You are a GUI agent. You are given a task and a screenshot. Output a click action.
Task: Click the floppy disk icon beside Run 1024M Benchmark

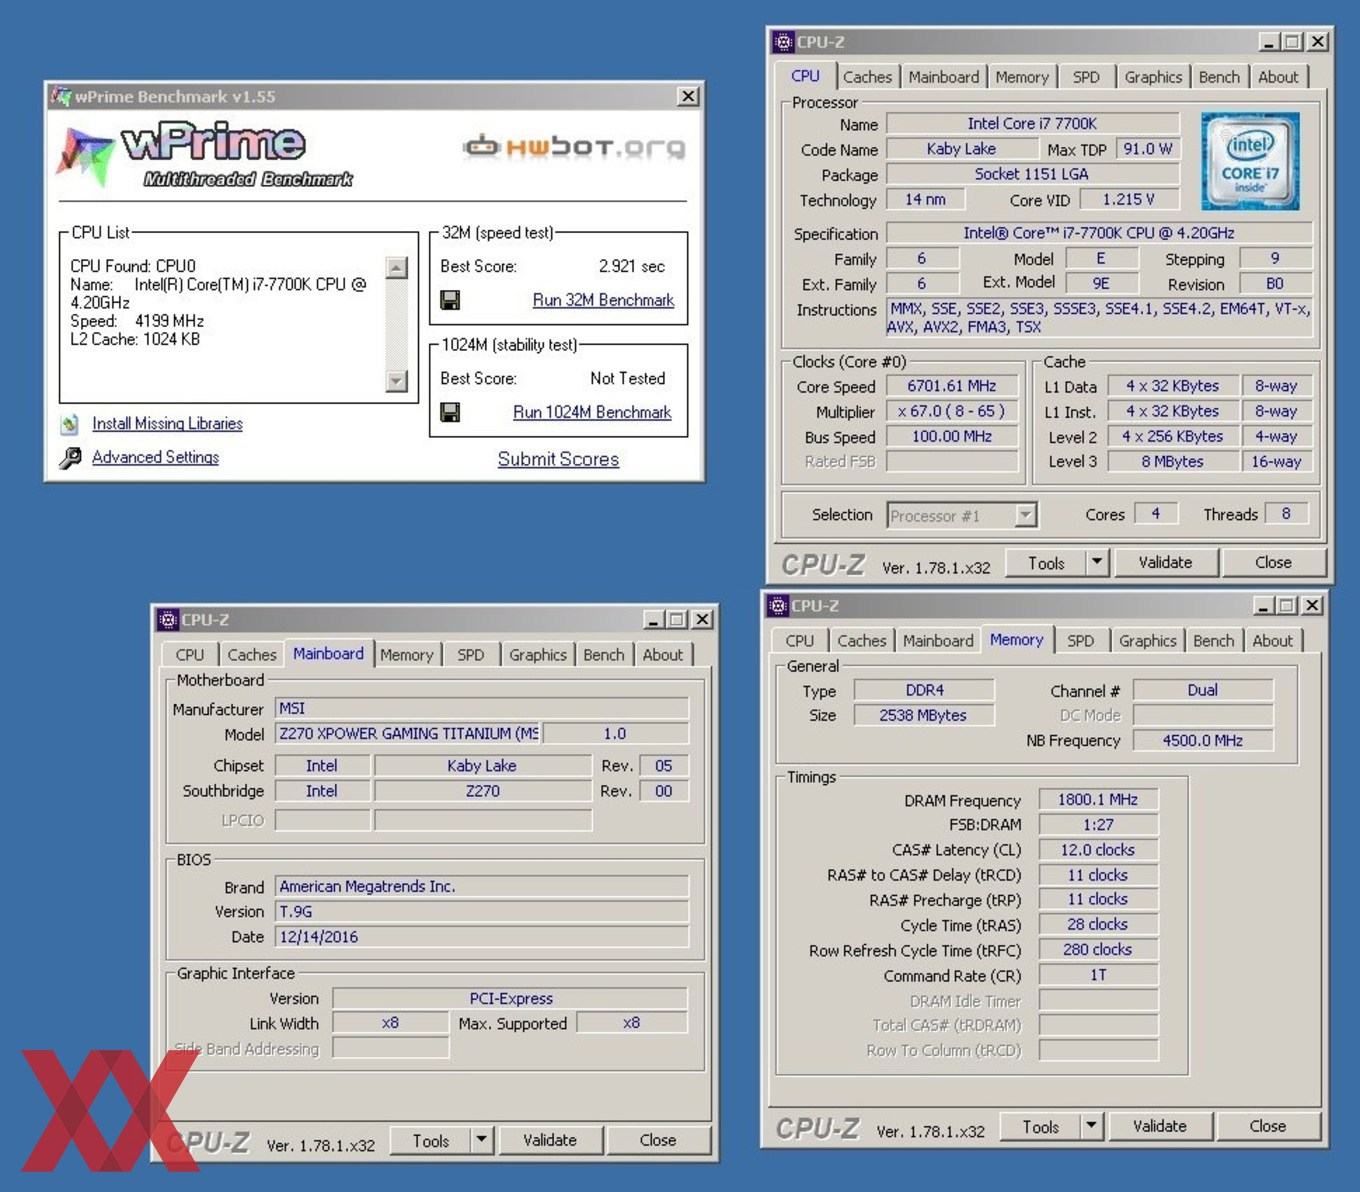coord(450,412)
